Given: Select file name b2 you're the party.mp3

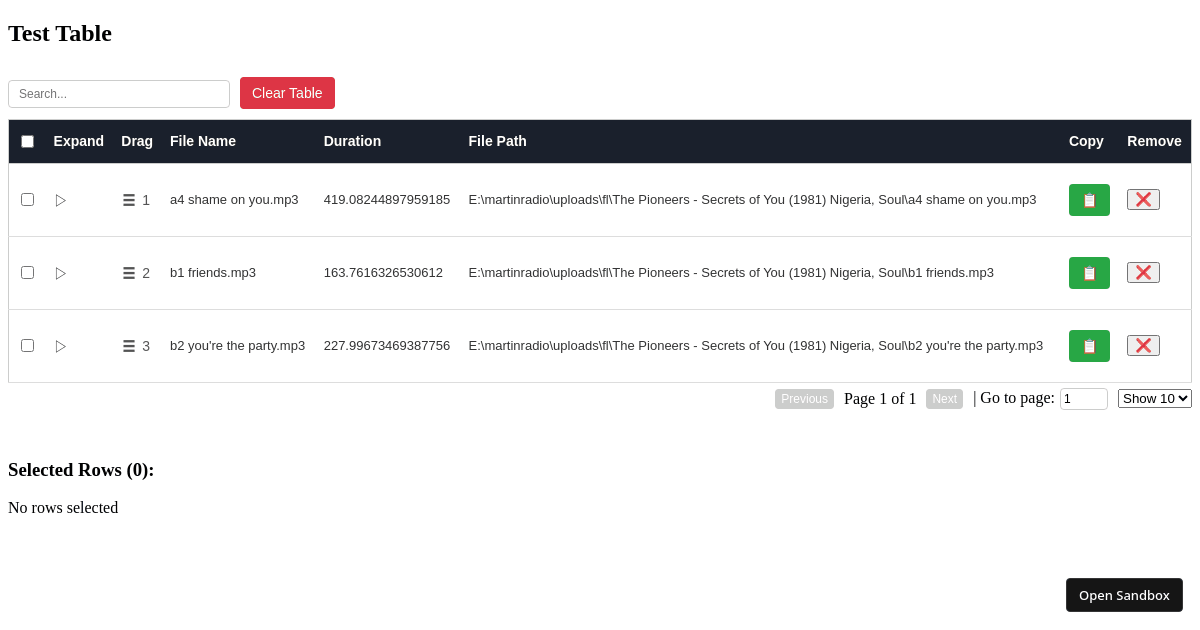Looking at the screenshot, I should tap(237, 346).
